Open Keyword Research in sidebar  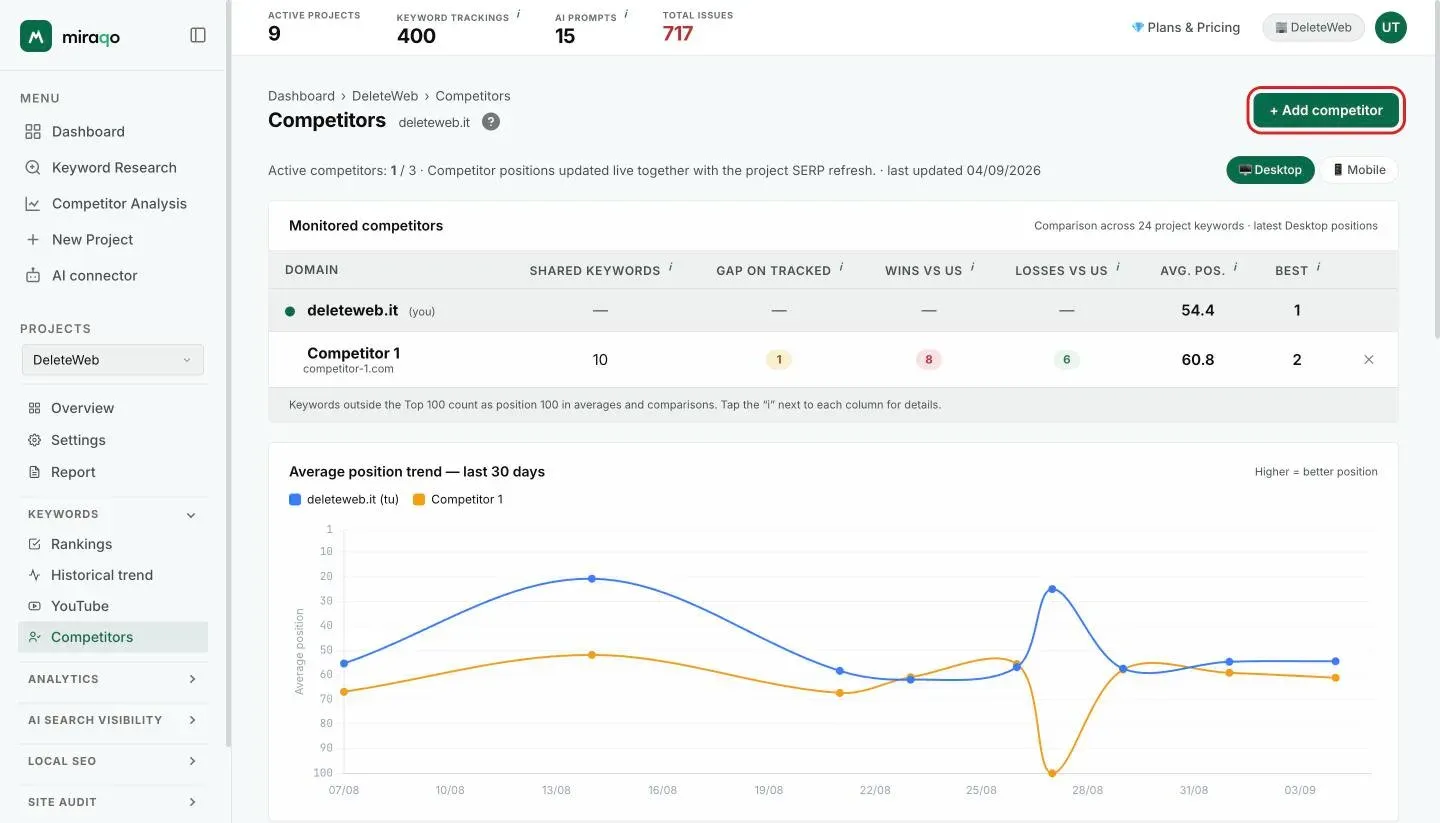[x=114, y=167]
